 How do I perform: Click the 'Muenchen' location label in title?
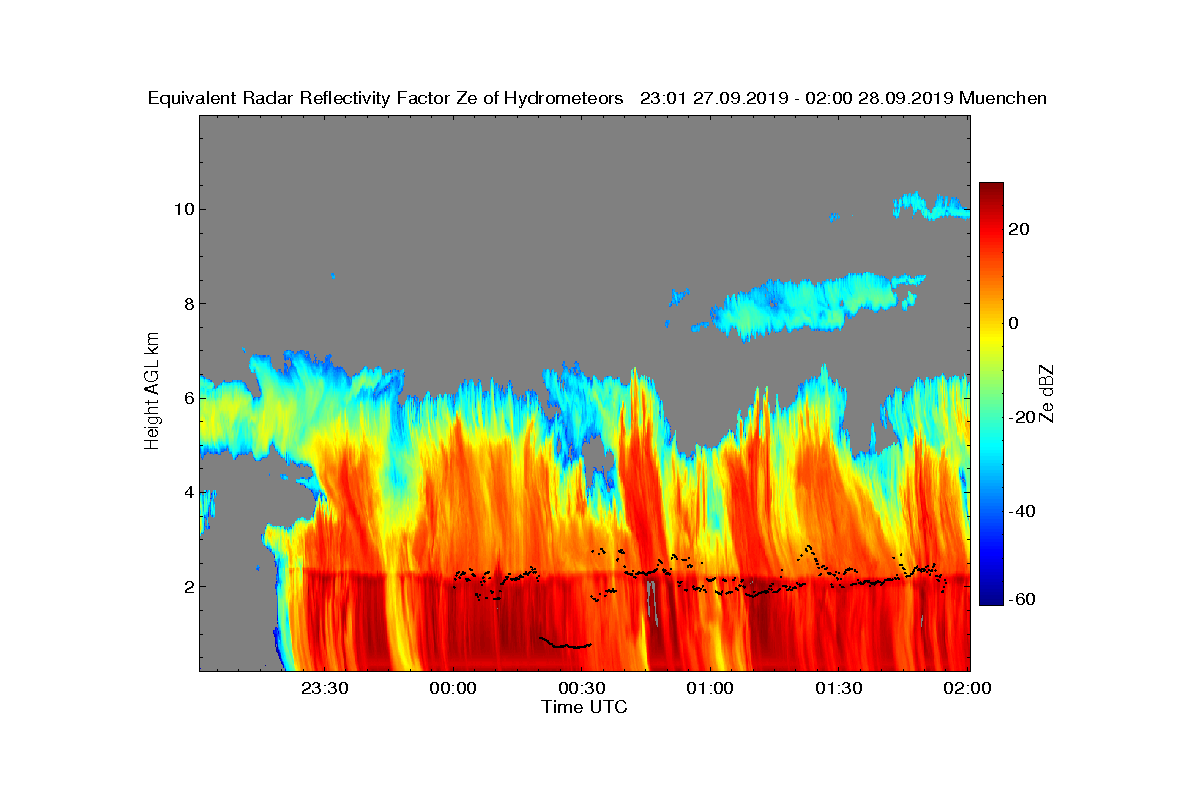(1003, 98)
